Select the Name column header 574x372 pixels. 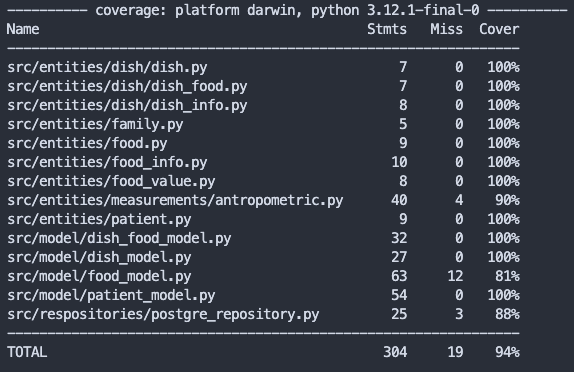click(23, 29)
